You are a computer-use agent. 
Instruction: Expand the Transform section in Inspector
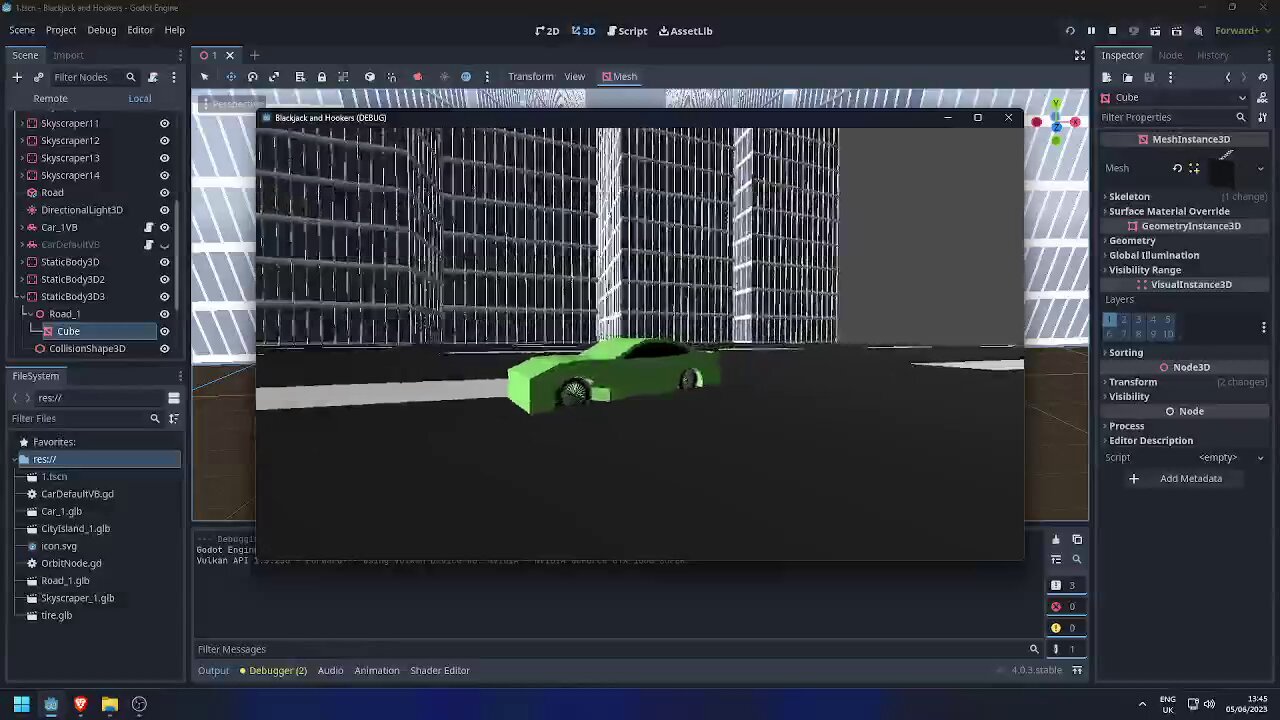pyautogui.click(x=1133, y=382)
